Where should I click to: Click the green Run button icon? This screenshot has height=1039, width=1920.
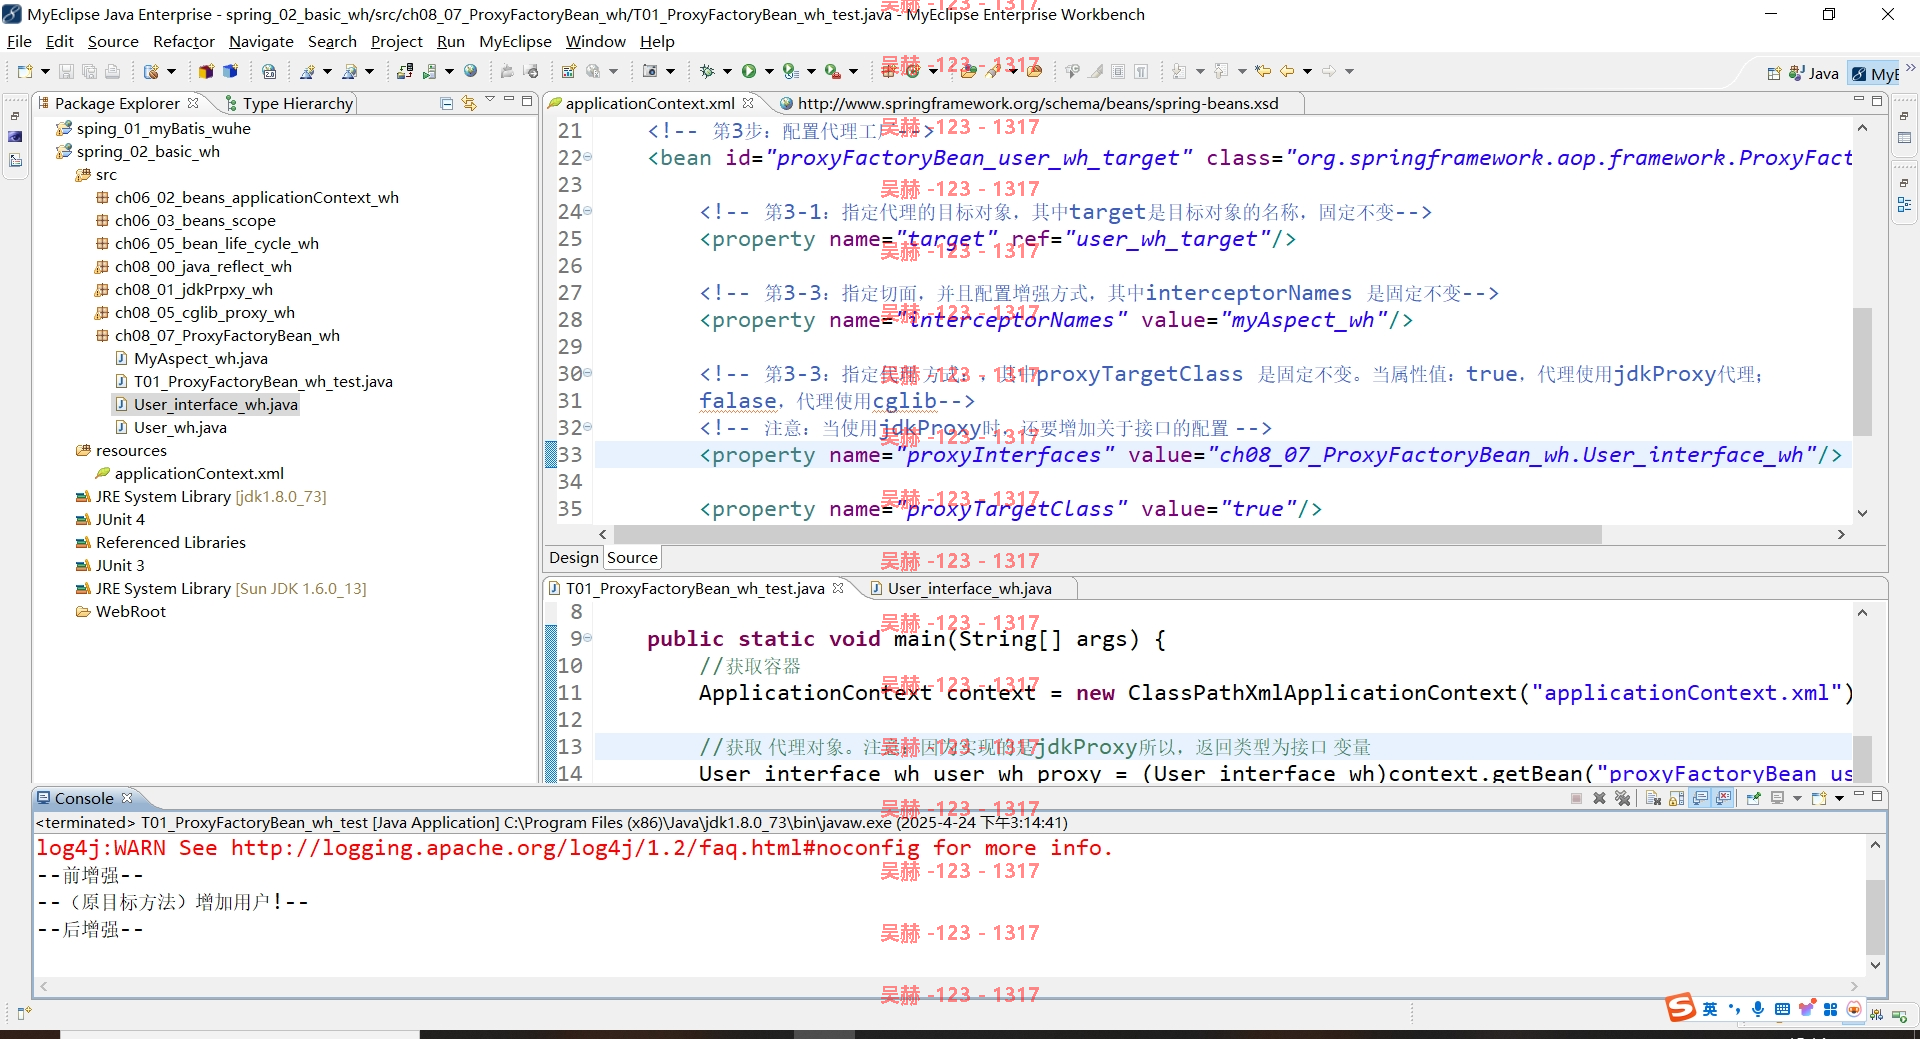click(x=748, y=71)
